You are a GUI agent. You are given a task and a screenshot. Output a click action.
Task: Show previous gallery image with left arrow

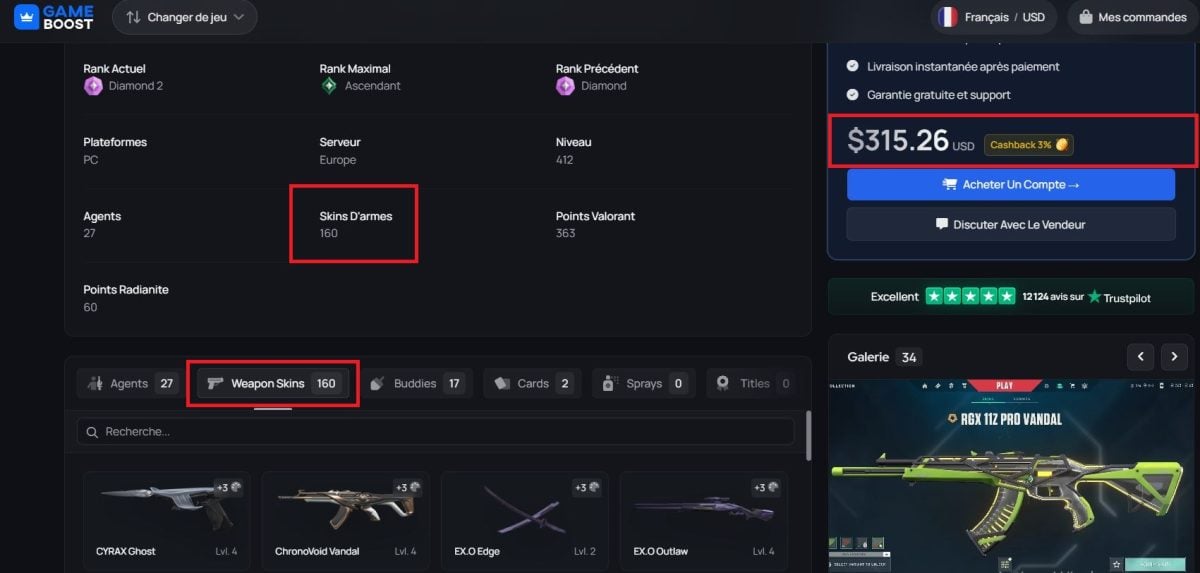pos(1141,356)
